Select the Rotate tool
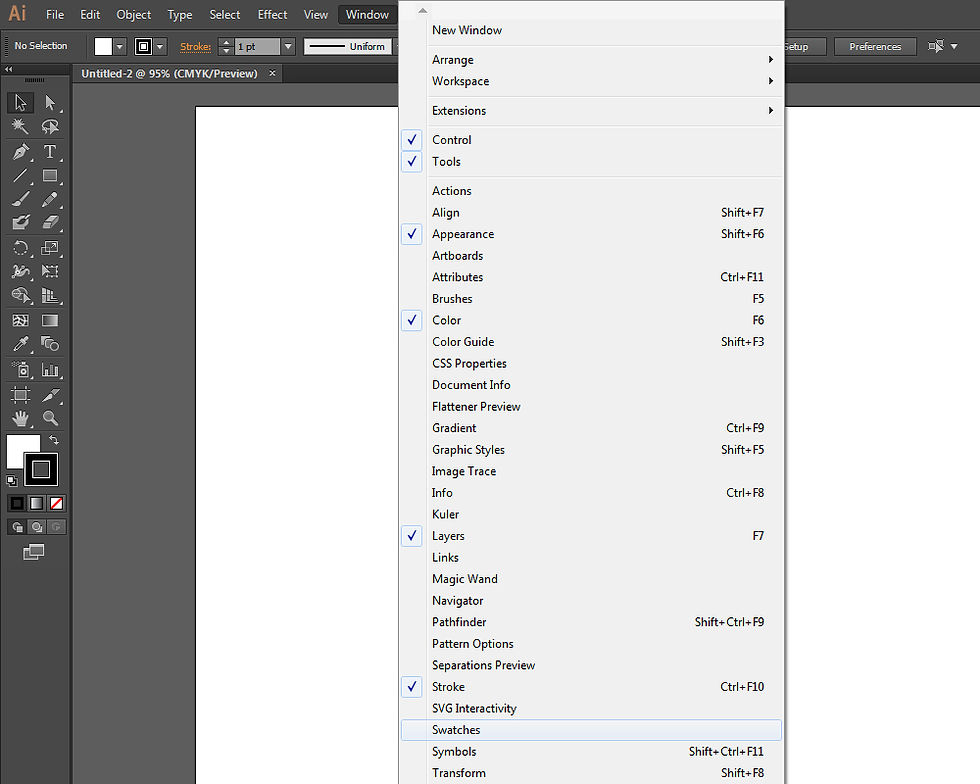Screen dimensions: 980x784 pyautogui.click(x=20, y=248)
